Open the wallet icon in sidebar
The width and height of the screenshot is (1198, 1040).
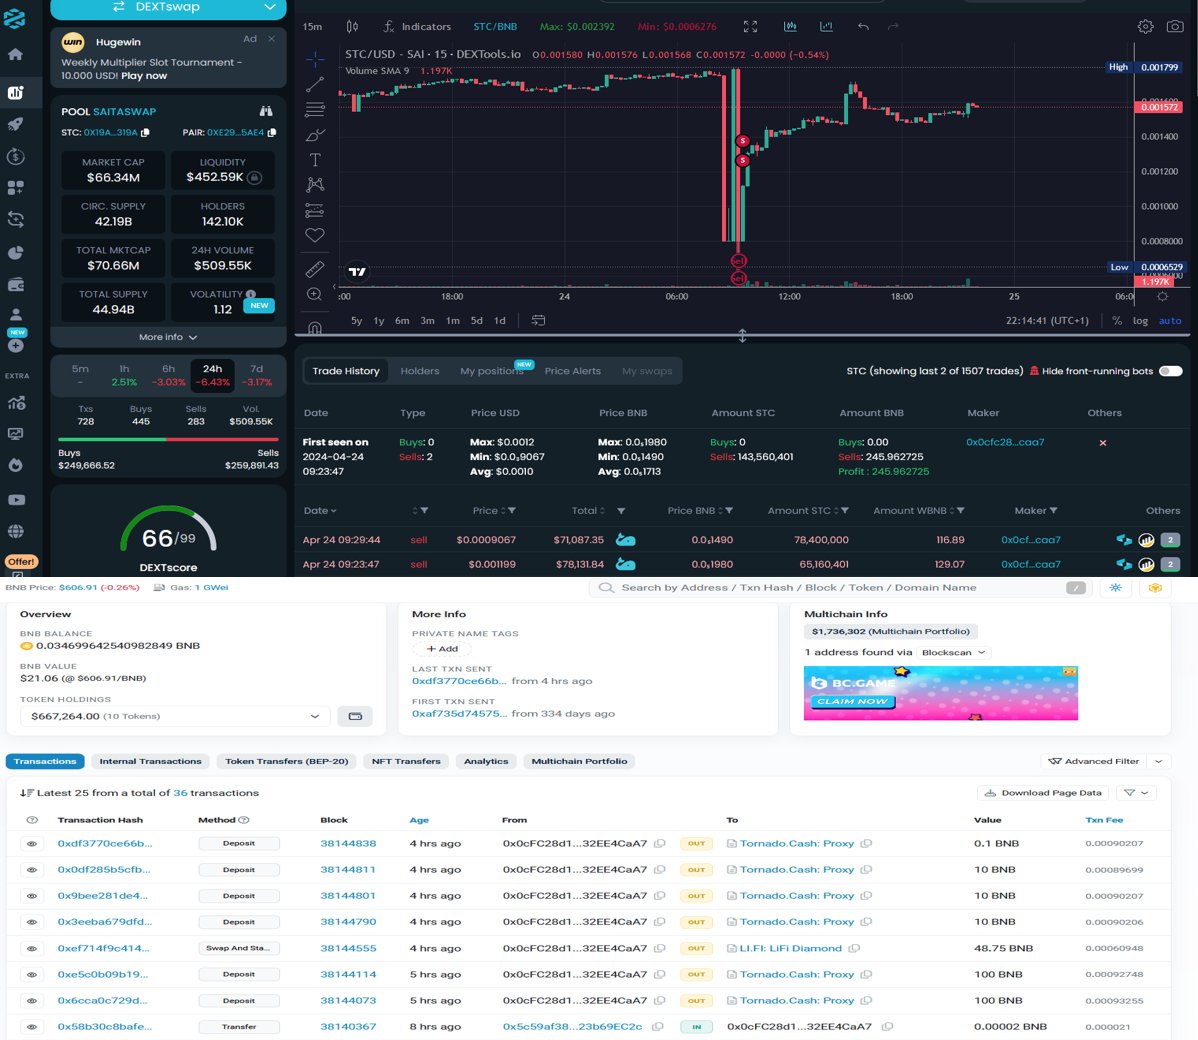click(15, 284)
